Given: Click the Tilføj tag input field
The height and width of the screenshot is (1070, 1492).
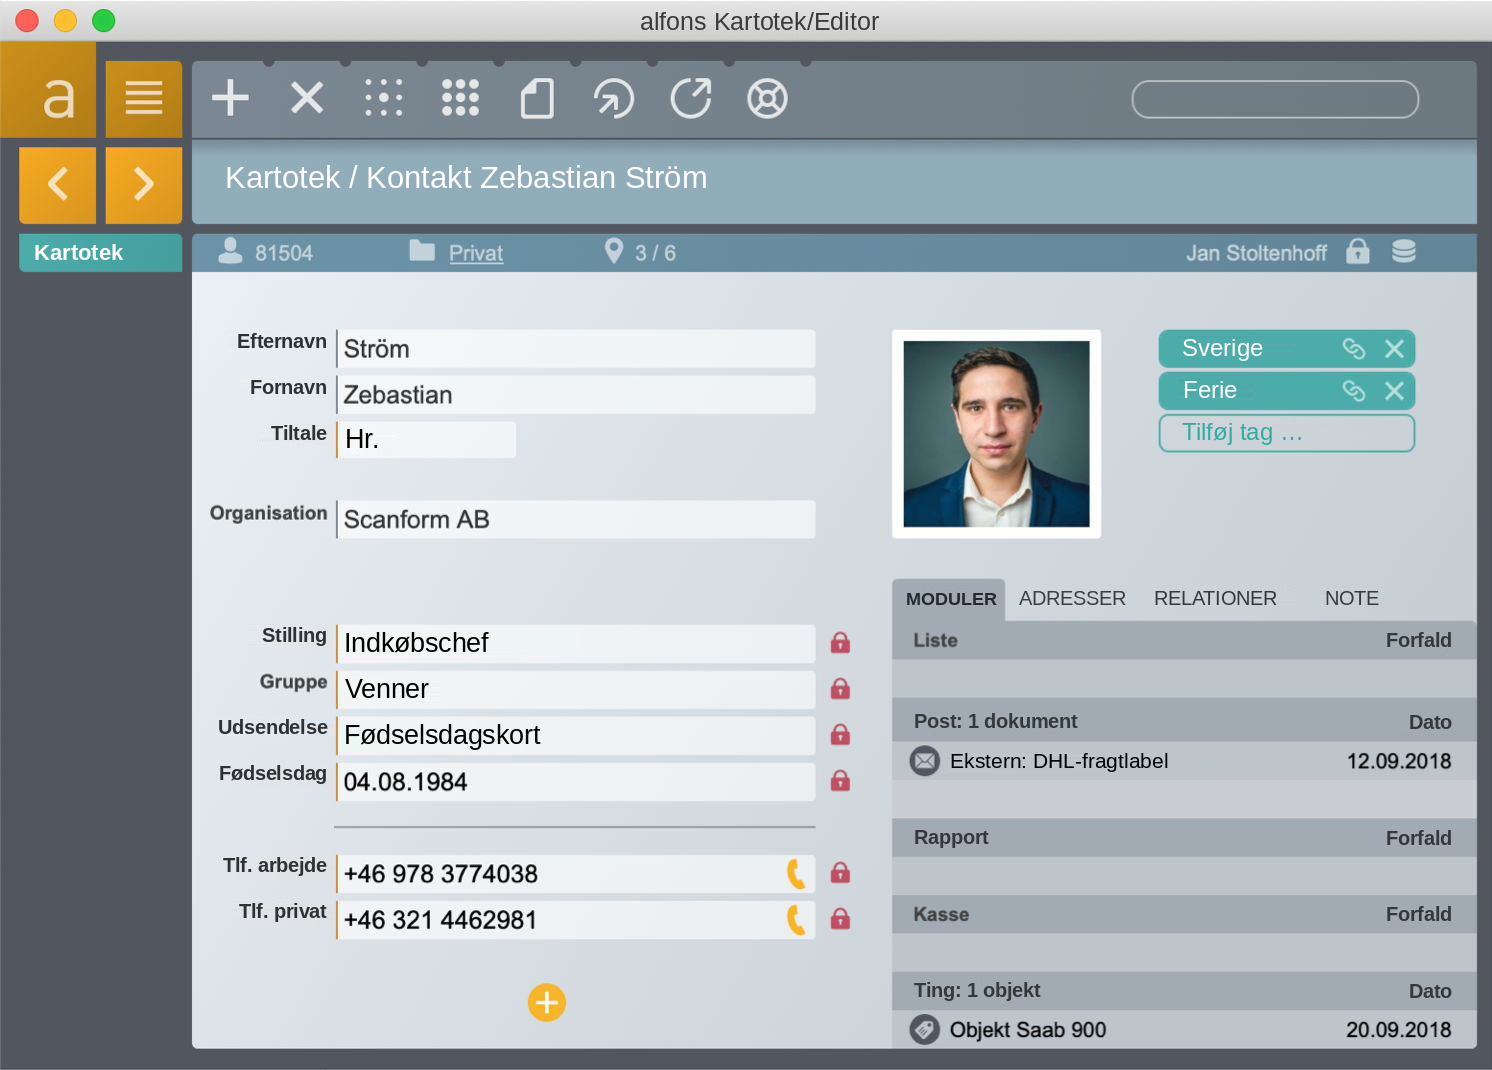Looking at the screenshot, I should 1286,433.
